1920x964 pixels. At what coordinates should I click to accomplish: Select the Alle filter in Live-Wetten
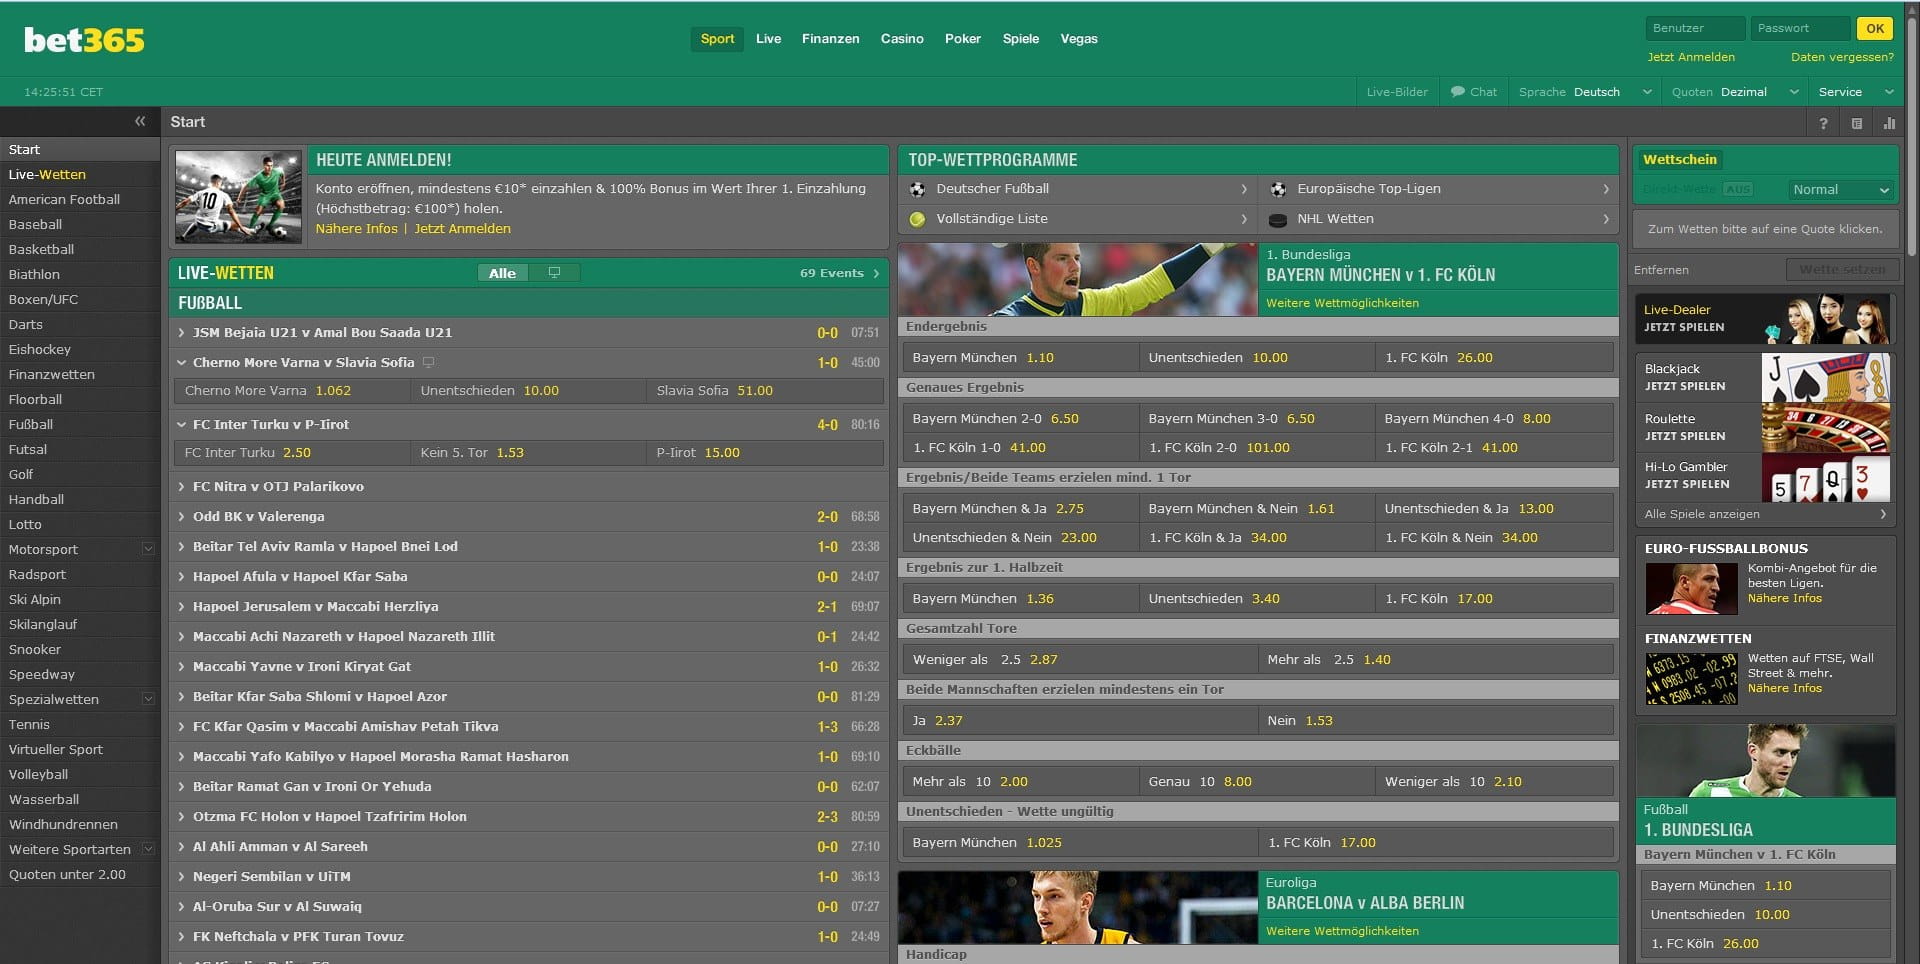[502, 273]
